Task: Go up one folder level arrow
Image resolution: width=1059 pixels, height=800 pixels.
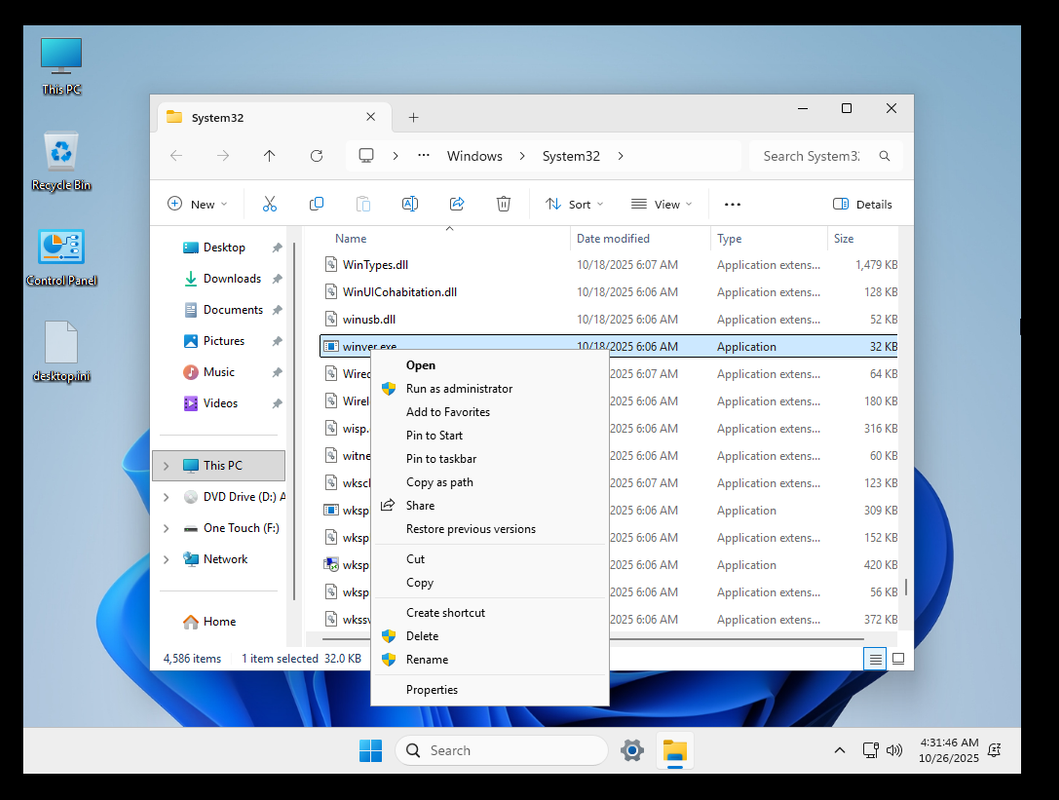Action: click(269, 156)
